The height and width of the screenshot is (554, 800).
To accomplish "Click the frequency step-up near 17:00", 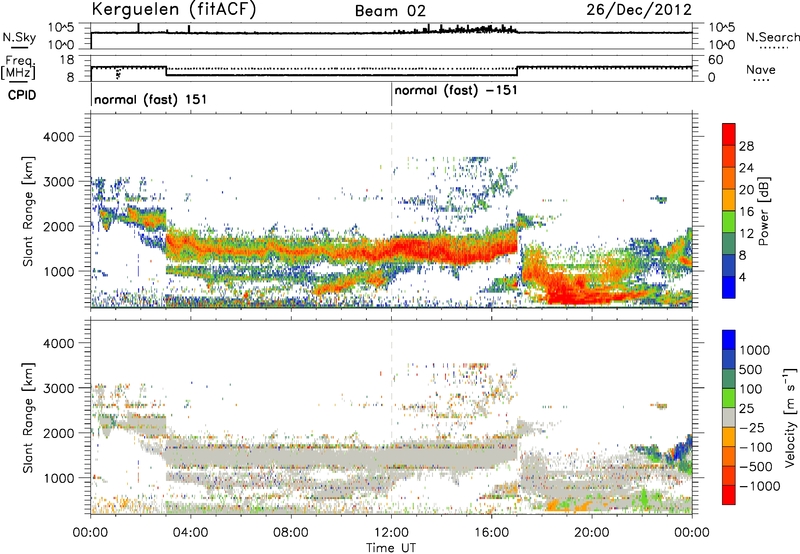I will [x=517, y=71].
